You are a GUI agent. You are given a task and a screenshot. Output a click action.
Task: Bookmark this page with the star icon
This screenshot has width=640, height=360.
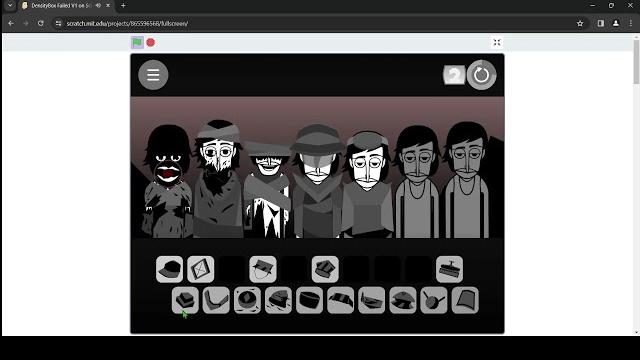click(x=580, y=24)
